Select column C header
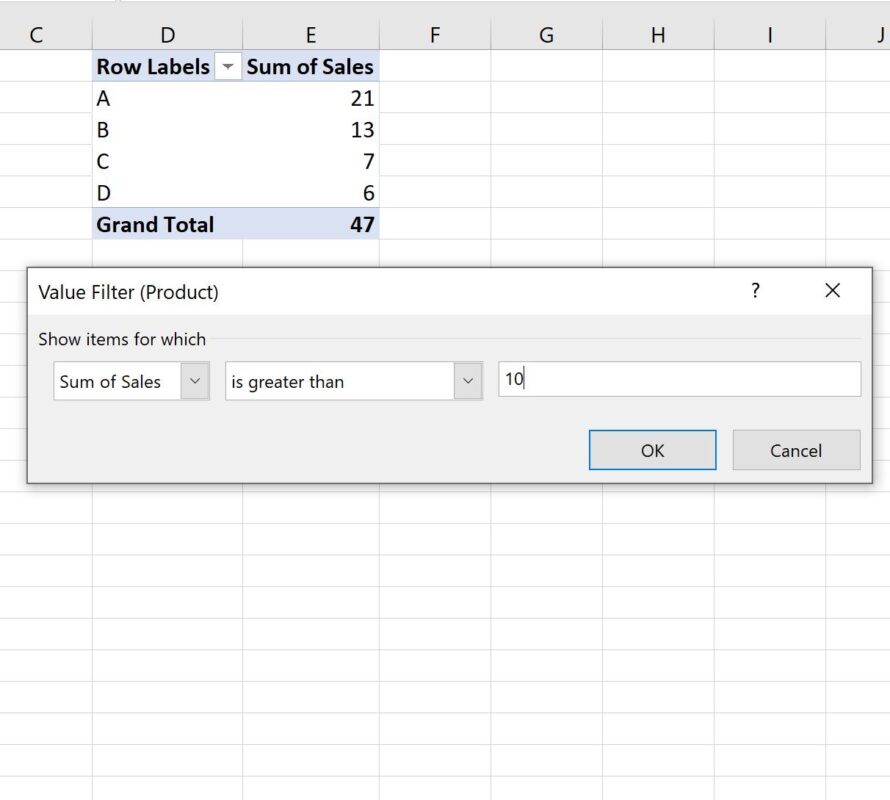 point(36,35)
